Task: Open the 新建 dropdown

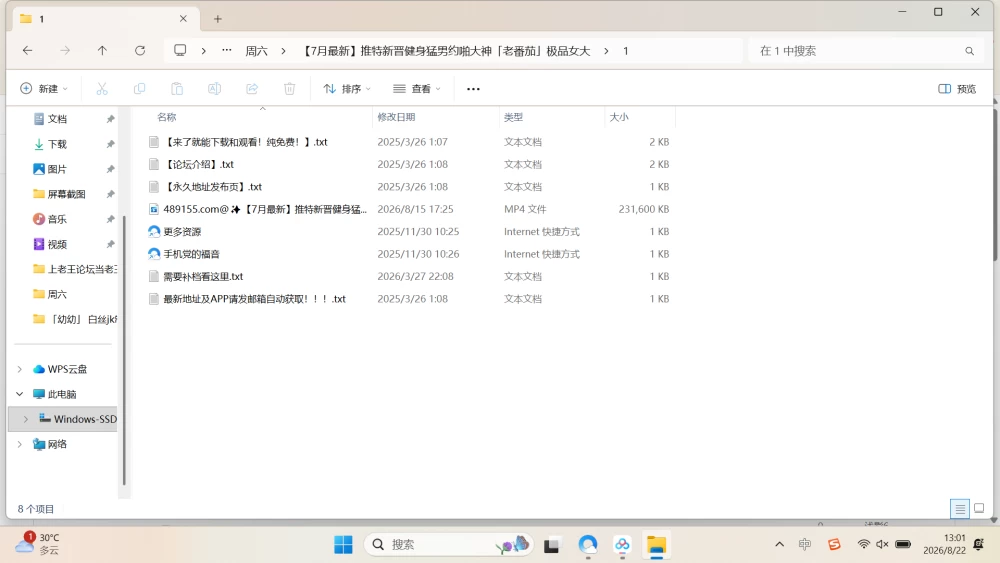Action: point(43,89)
